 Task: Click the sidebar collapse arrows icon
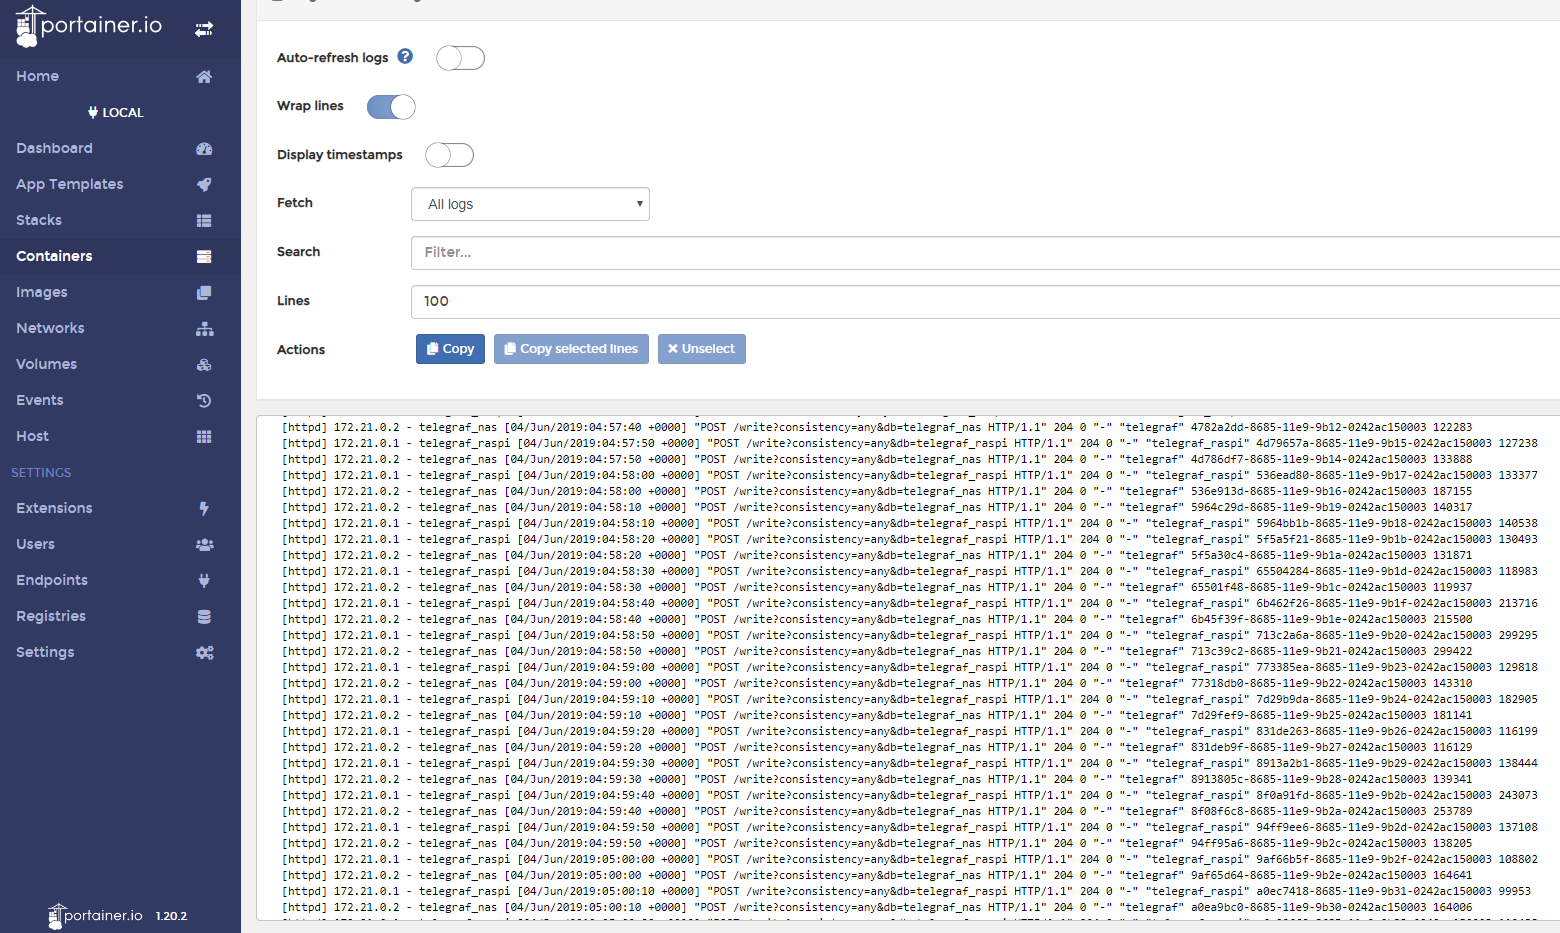[204, 29]
